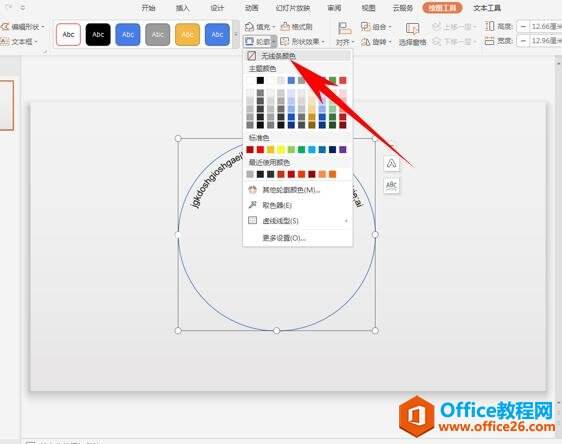Viewport: 562px width, 444px height.
Task: Click the eyedropper (取色器) icon
Action: (x=252, y=205)
